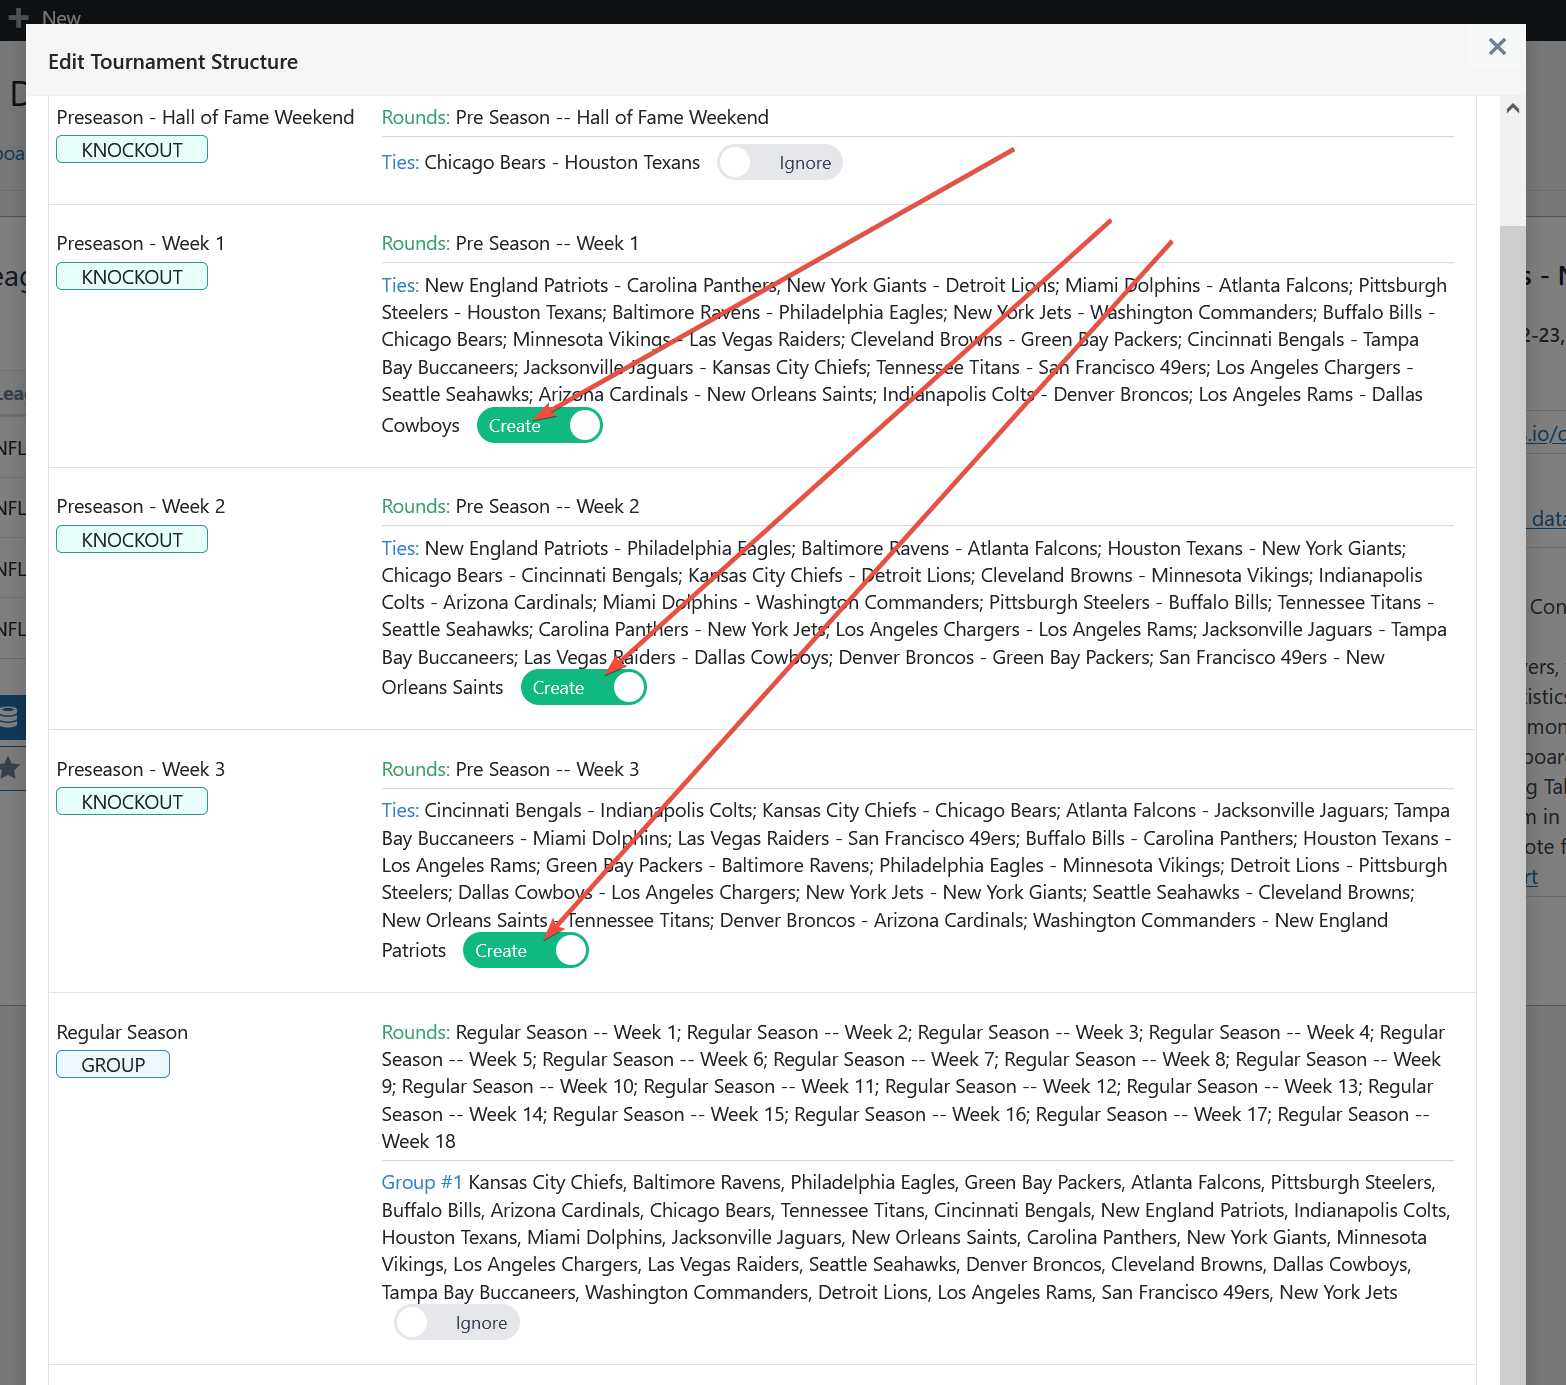Image resolution: width=1566 pixels, height=1385 pixels.
Task: Click KNOCKOUT badge under Preseason - Week 2
Action: (x=132, y=540)
